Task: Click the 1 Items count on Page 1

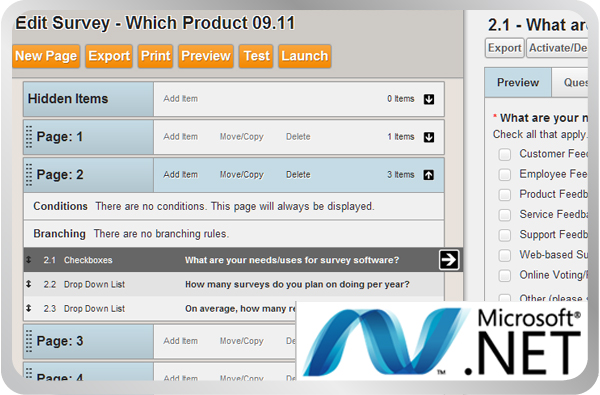Action: tap(401, 137)
